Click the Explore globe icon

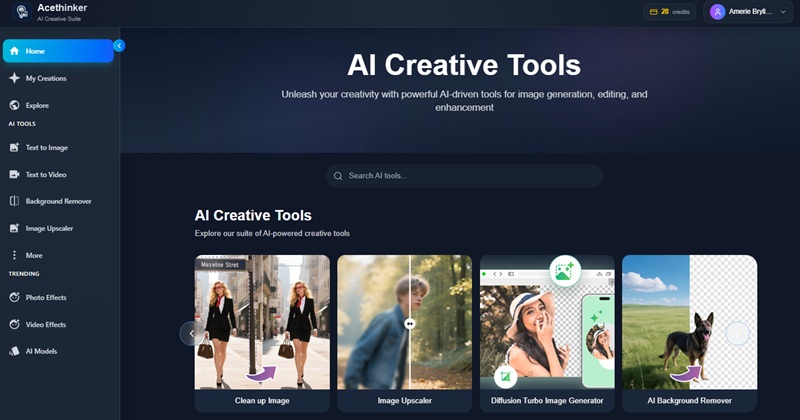click(x=14, y=105)
